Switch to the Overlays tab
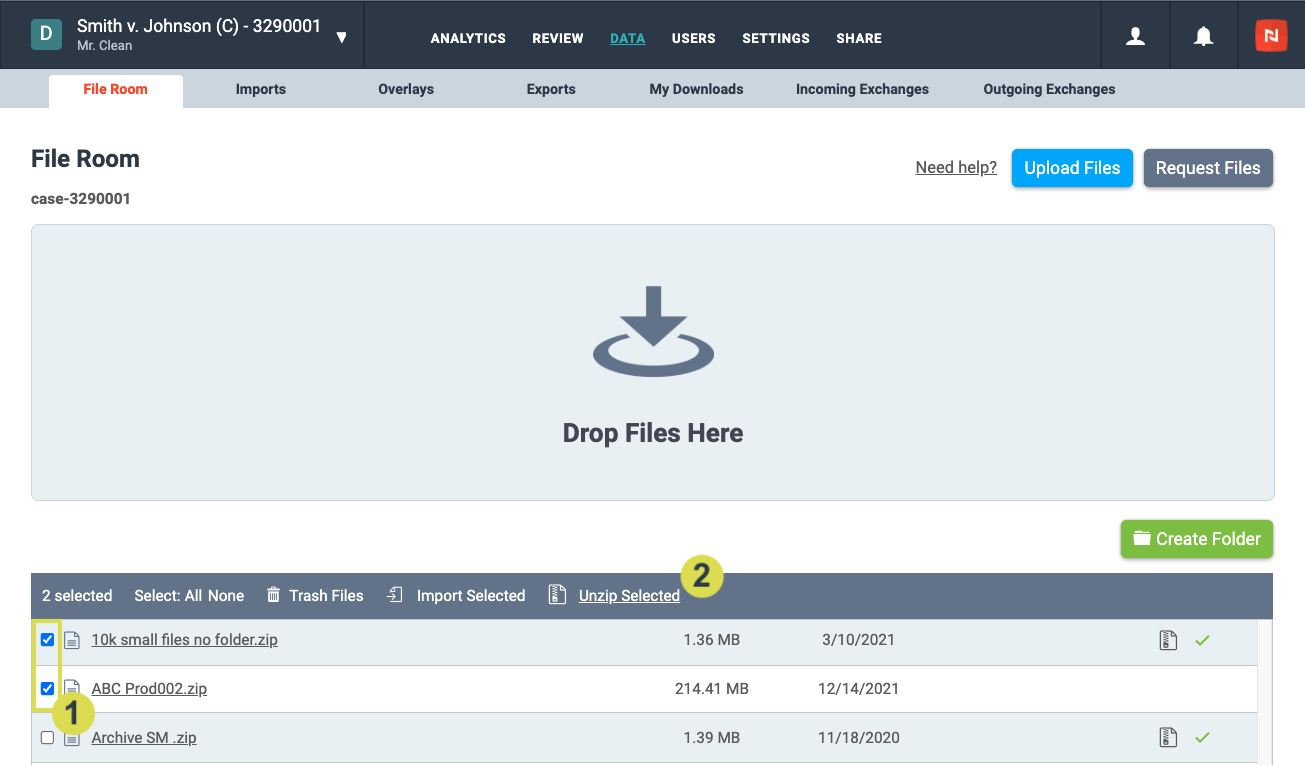 pyautogui.click(x=406, y=89)
